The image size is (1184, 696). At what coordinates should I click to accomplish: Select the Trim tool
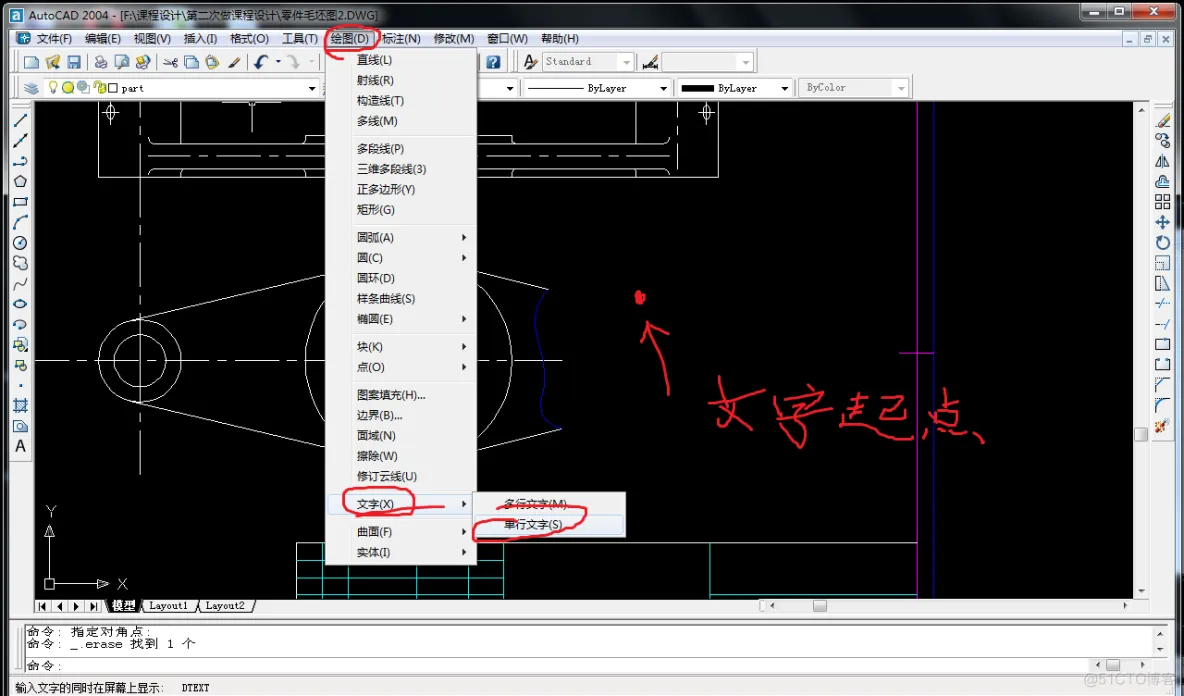click(1163, 303)
